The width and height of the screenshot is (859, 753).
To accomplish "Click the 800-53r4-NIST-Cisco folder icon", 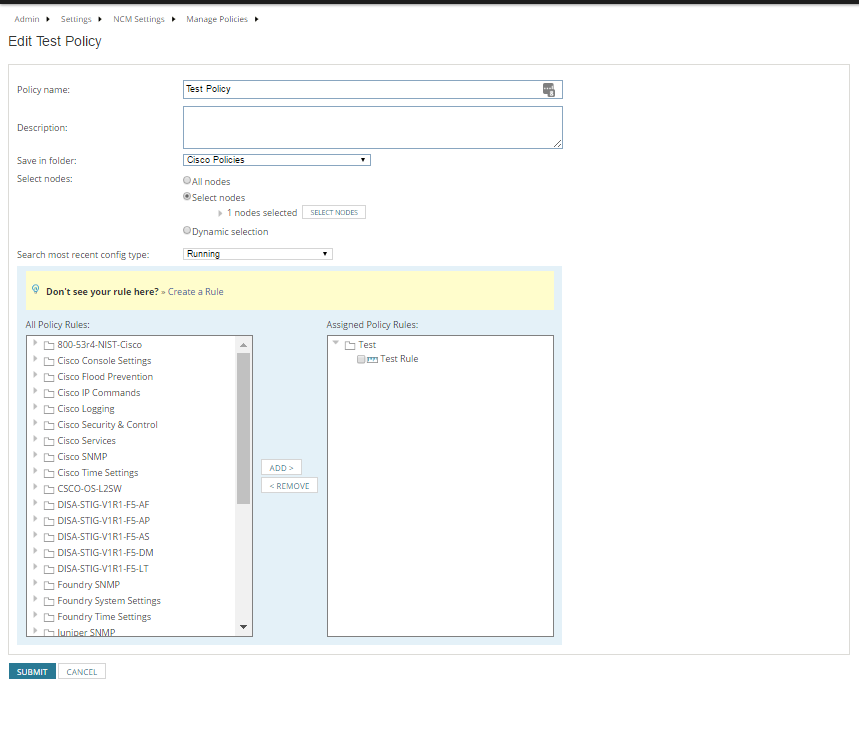I will tap(49, 345).
